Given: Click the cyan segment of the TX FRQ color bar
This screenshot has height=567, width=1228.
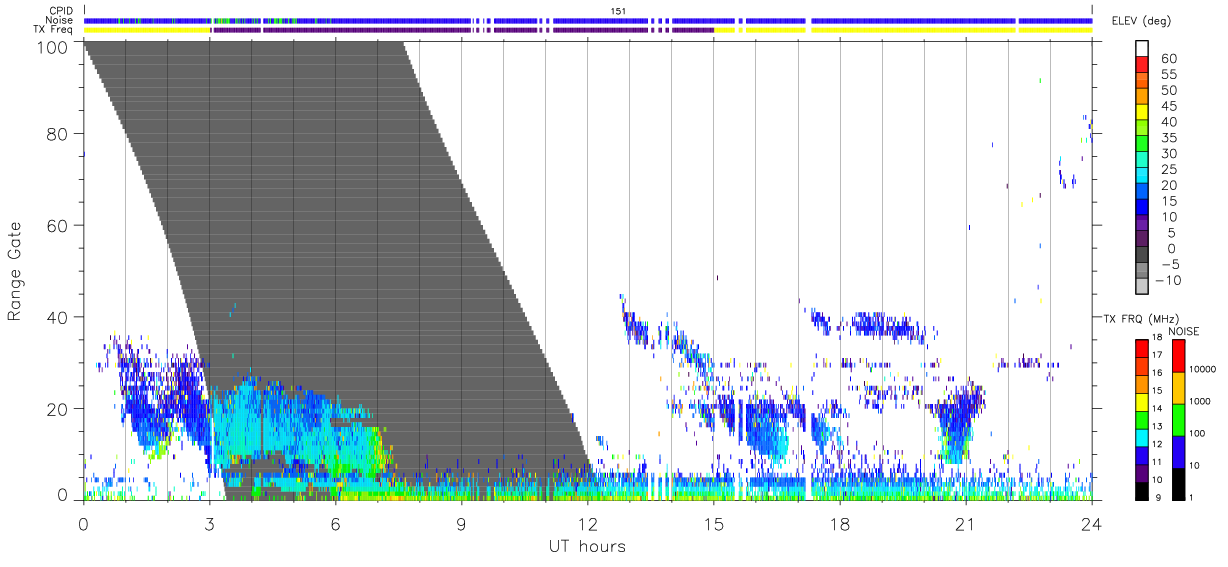Looking at the screenshot, I should pyautogui.click(x=1143, y=438).
